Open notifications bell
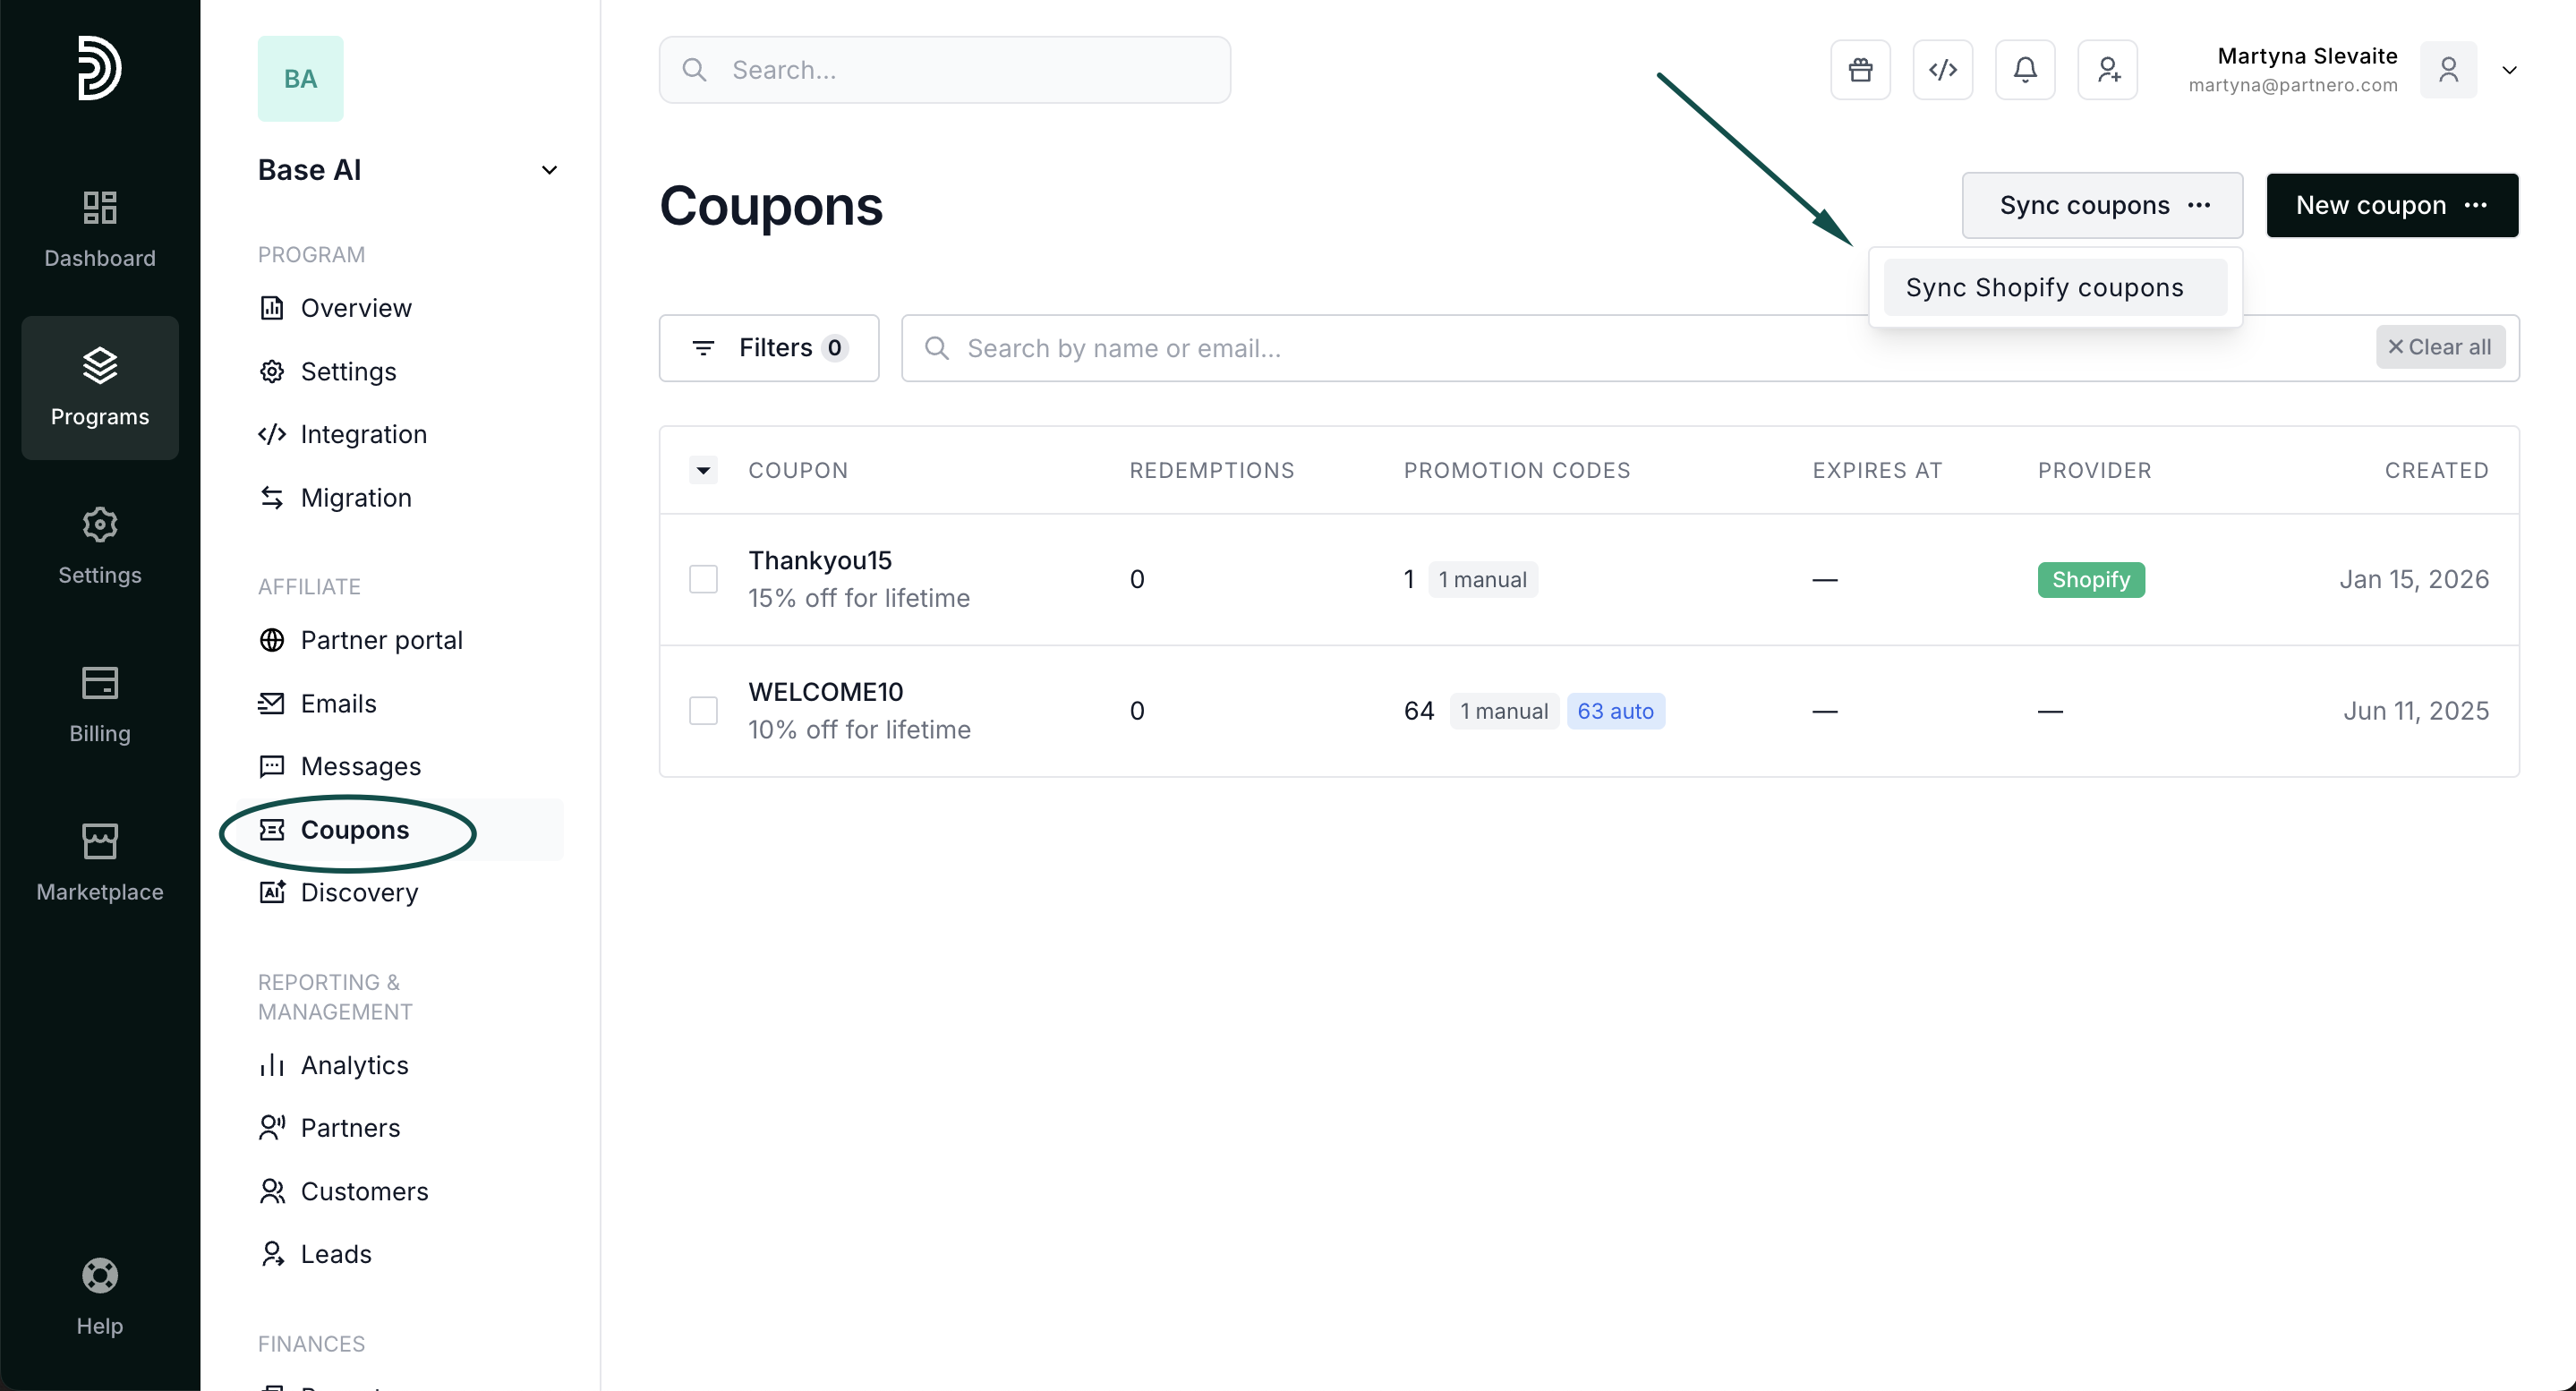 point(2025,70)
